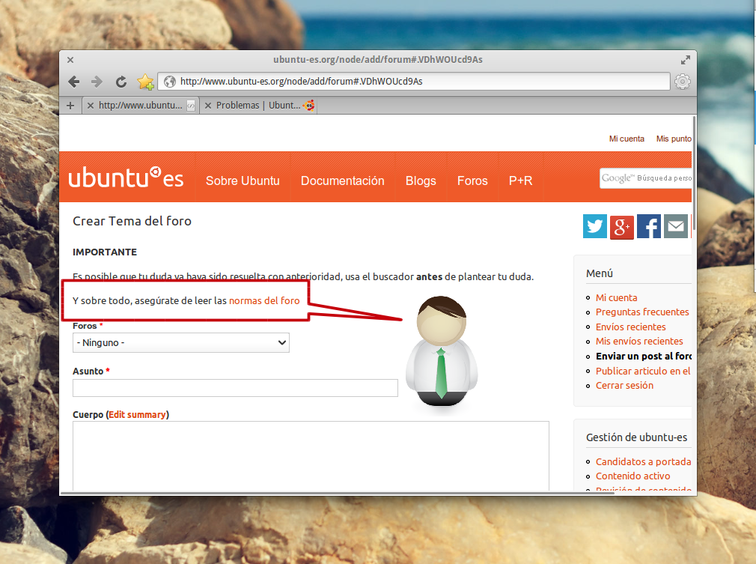Open the Blogs menu item

point(420,181)
